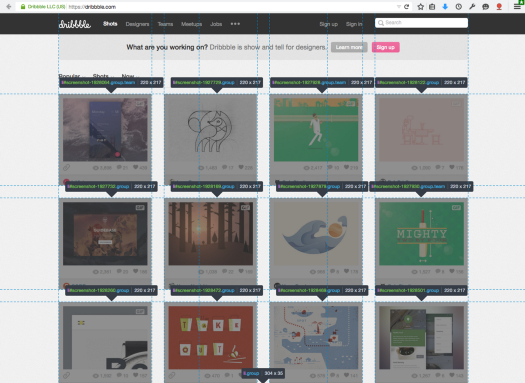Open history with the clock icon
The width and height of the screenshot is (525, 383).
(459, 7)
